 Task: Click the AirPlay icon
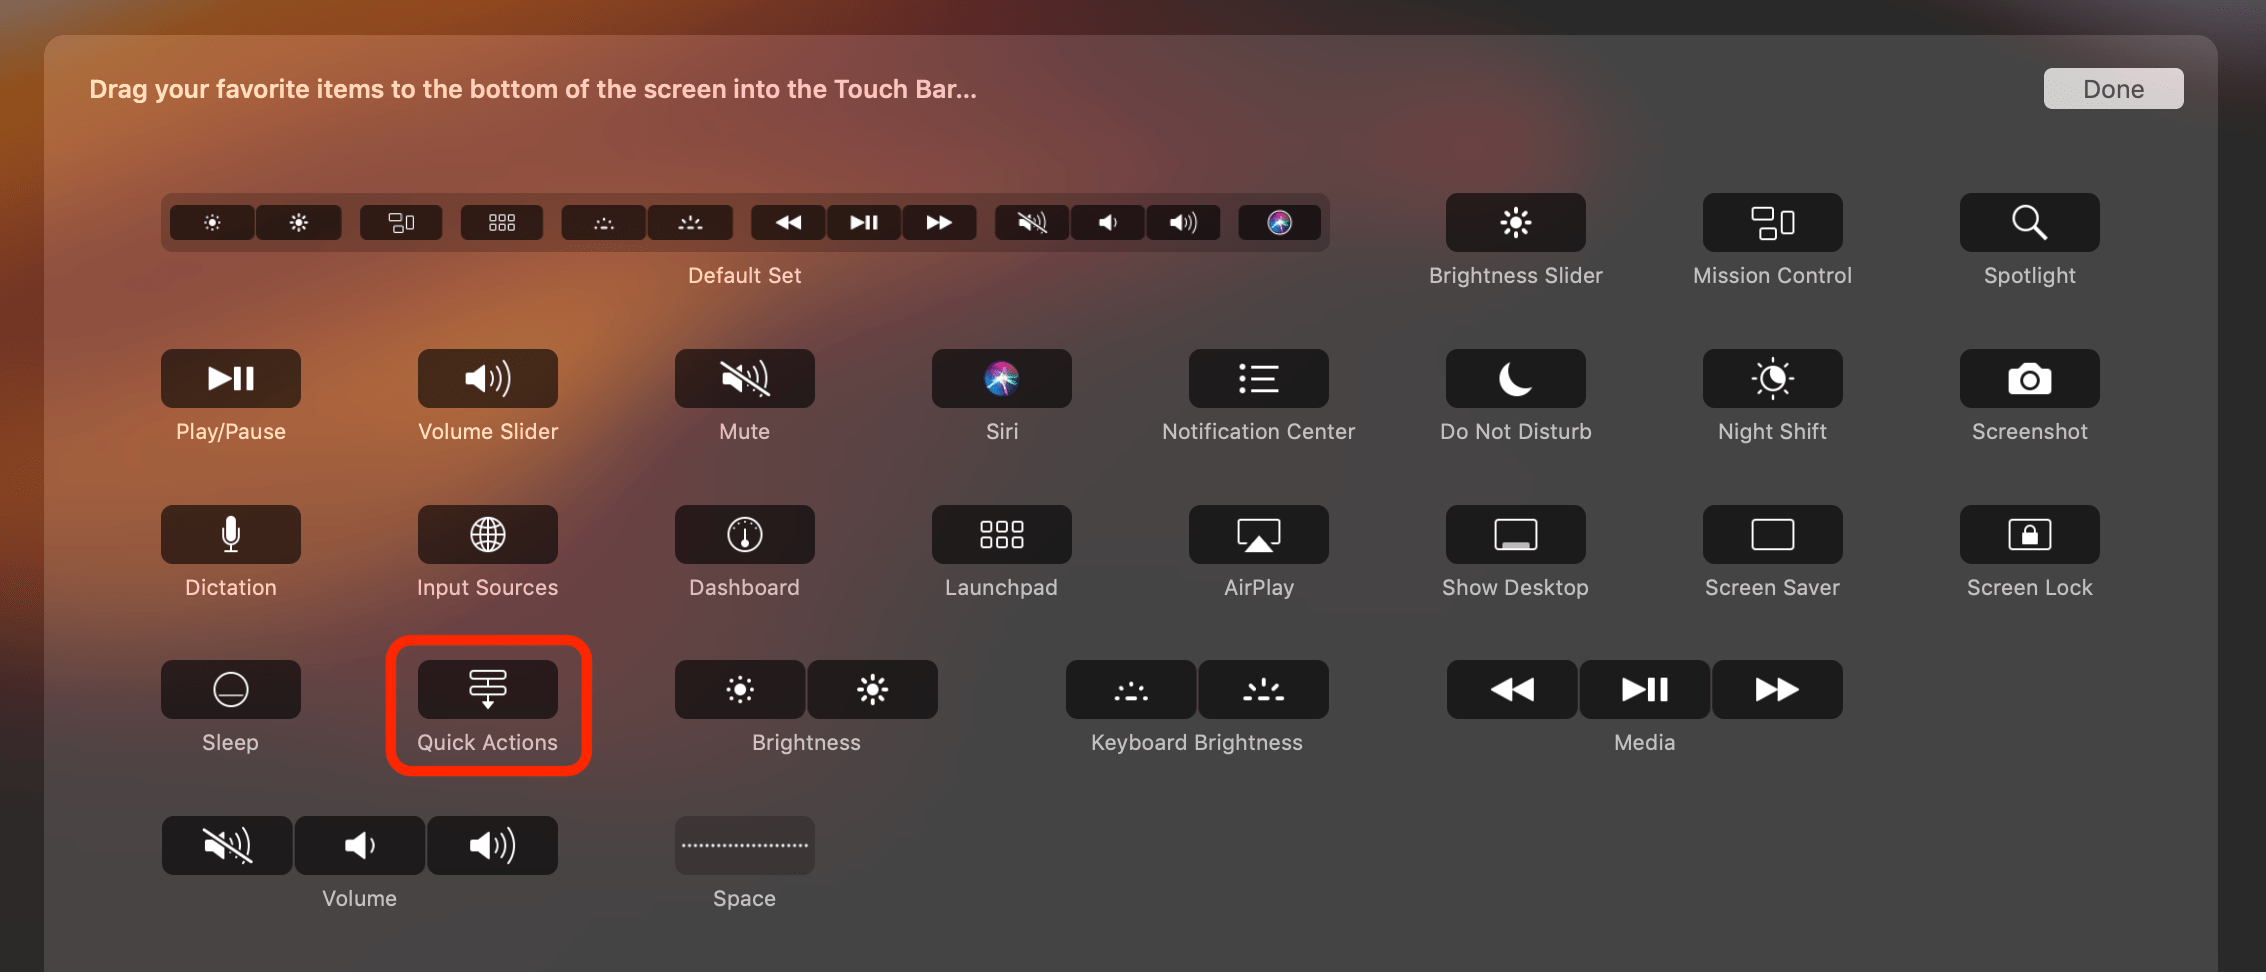click(1258, 533)
